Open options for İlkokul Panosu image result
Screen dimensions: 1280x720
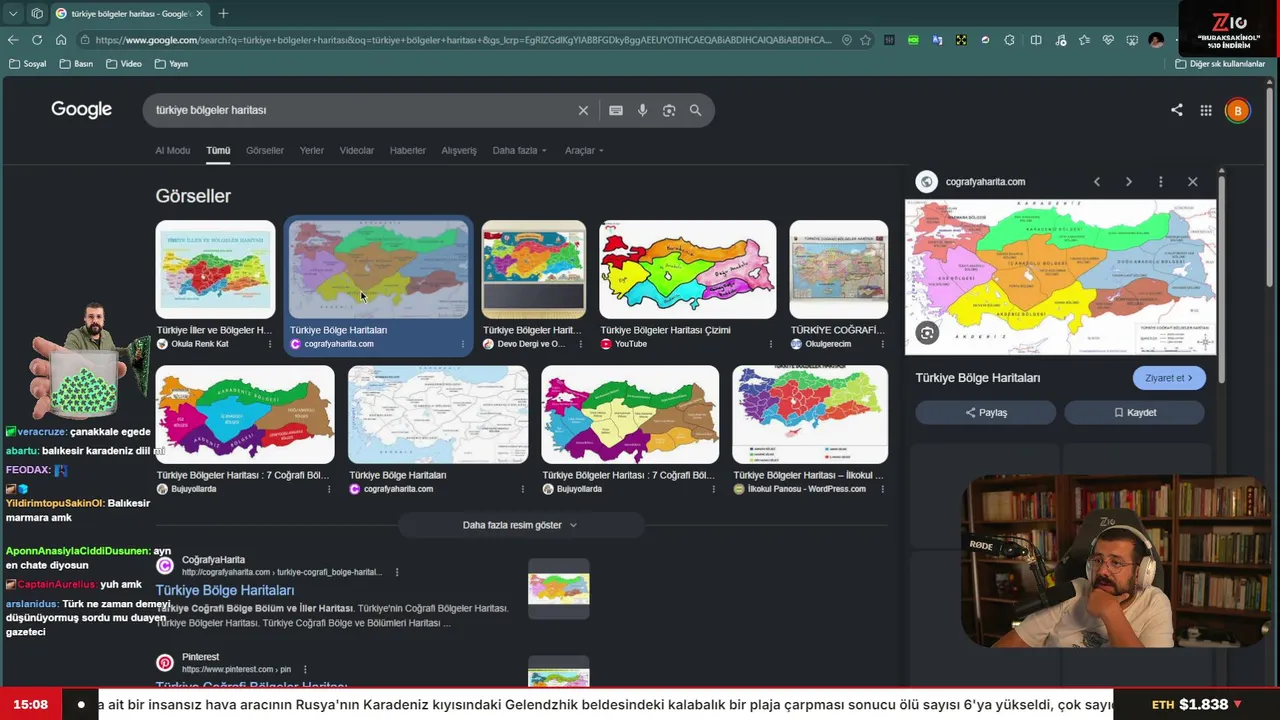(x=882, y=489)
